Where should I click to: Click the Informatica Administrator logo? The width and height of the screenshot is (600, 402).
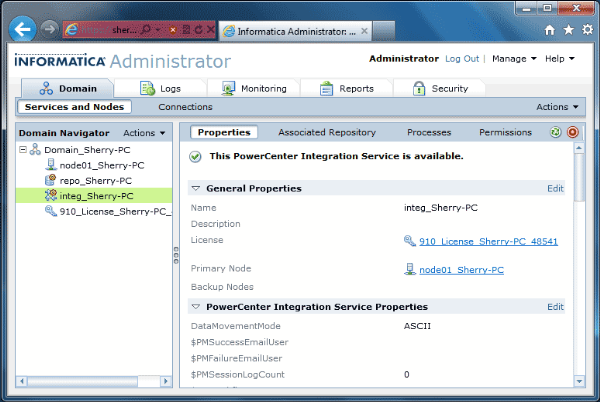click(x=122, y=61)
